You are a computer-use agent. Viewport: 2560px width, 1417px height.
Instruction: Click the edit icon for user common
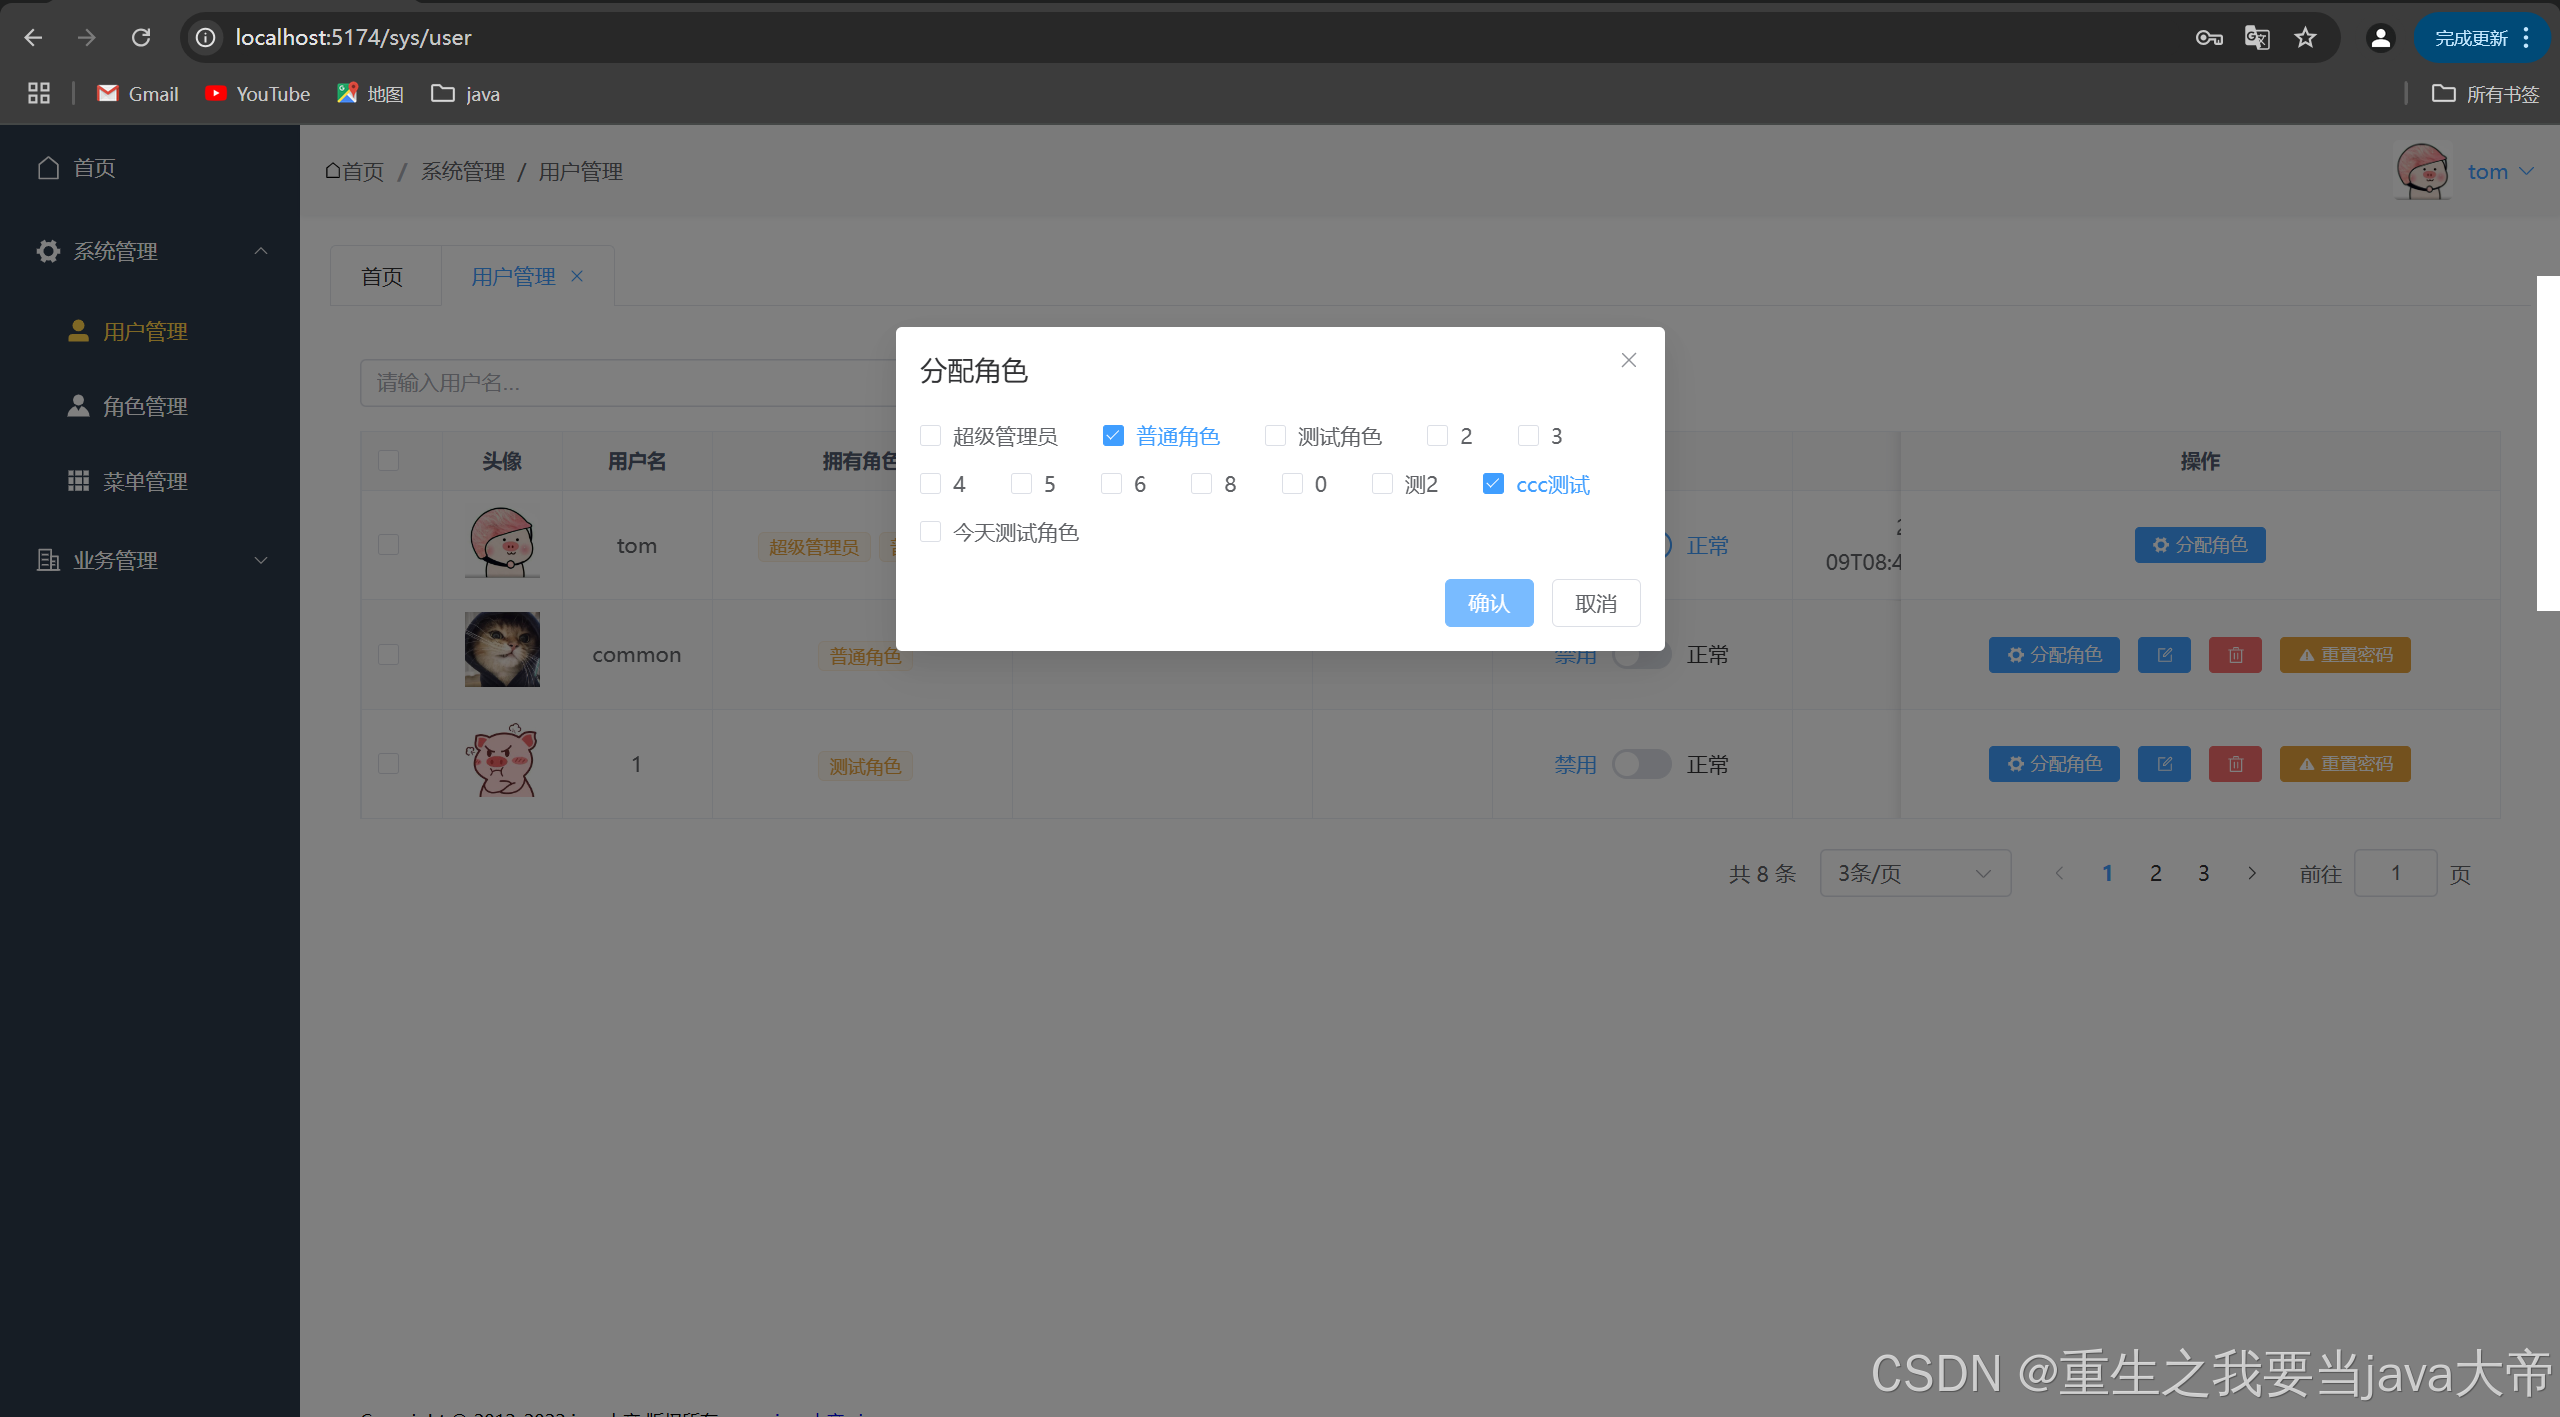tap(2164, 655)
